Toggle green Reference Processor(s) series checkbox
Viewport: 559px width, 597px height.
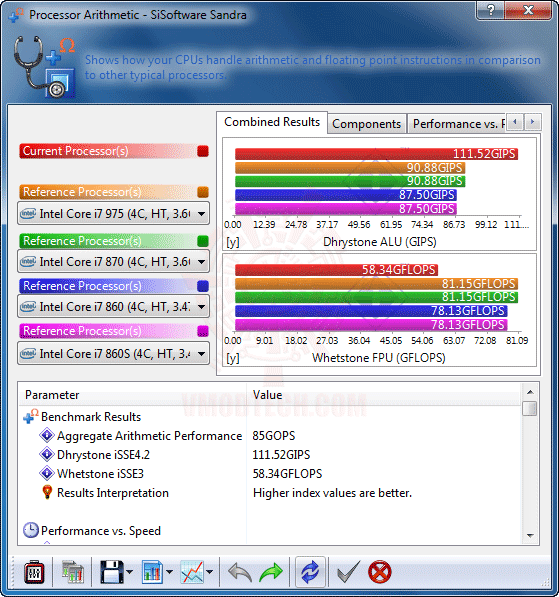203,241
